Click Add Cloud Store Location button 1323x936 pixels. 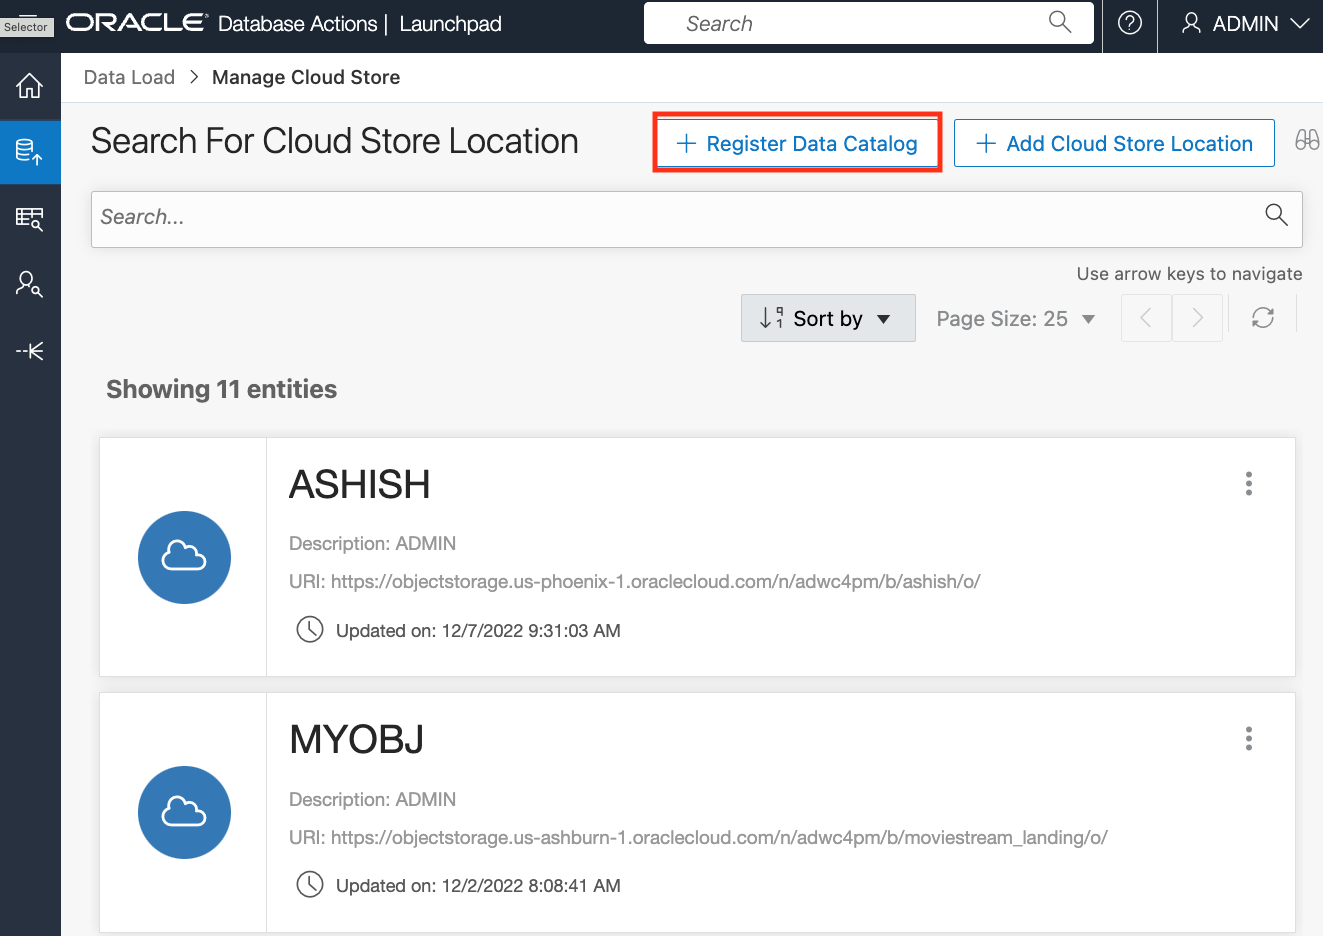pos(1113,143)
